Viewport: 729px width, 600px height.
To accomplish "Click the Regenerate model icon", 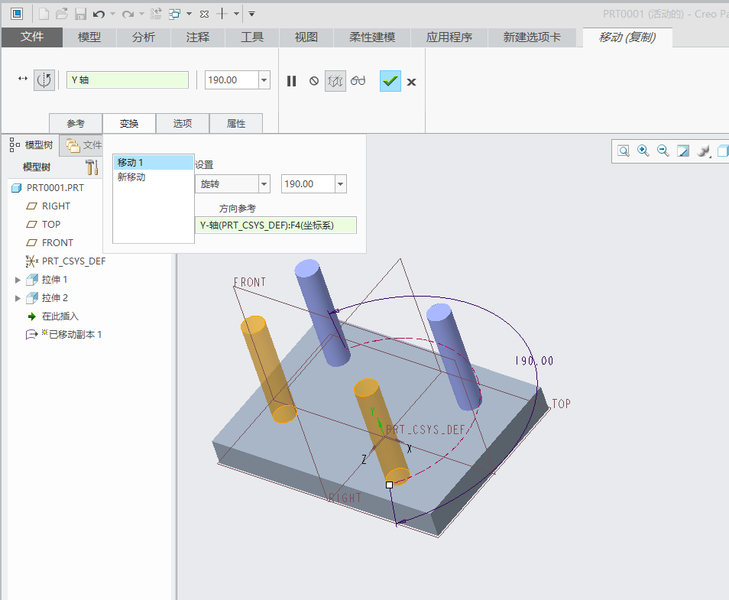I will (x=156, y=14).
